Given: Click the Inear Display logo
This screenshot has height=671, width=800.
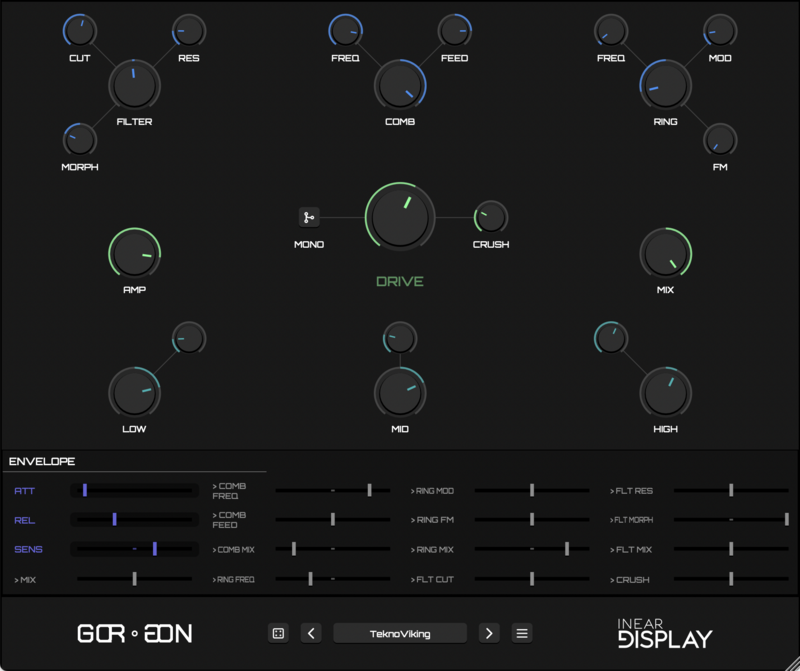Looking at the screenshot, I should point(664,633).
